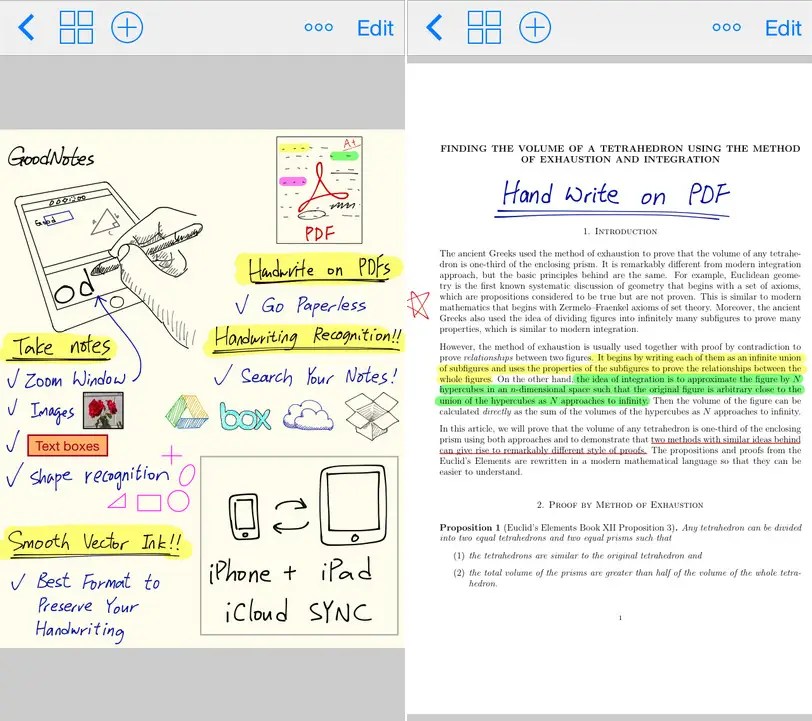Open the page grid view on the PDF document
The image size is (812, 721).
484,28
